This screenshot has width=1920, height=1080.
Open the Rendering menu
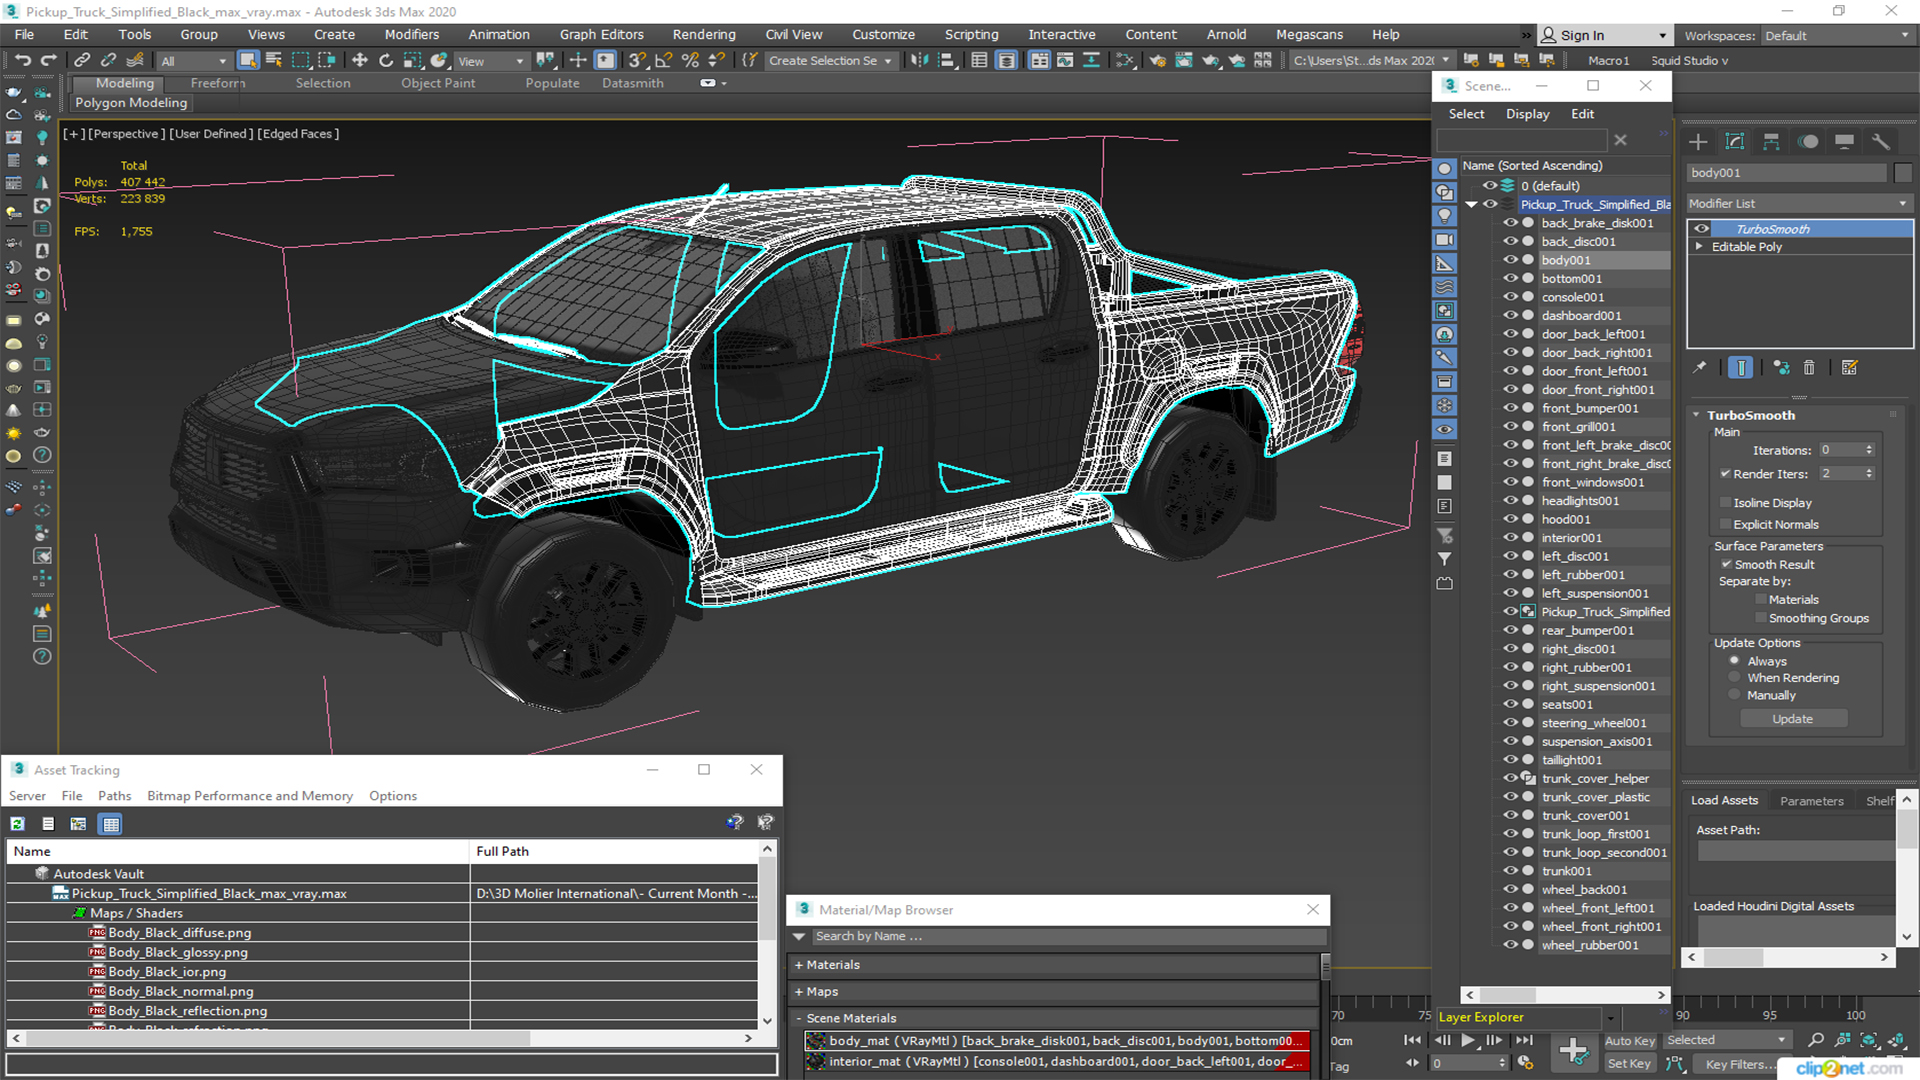click(704, 34)
